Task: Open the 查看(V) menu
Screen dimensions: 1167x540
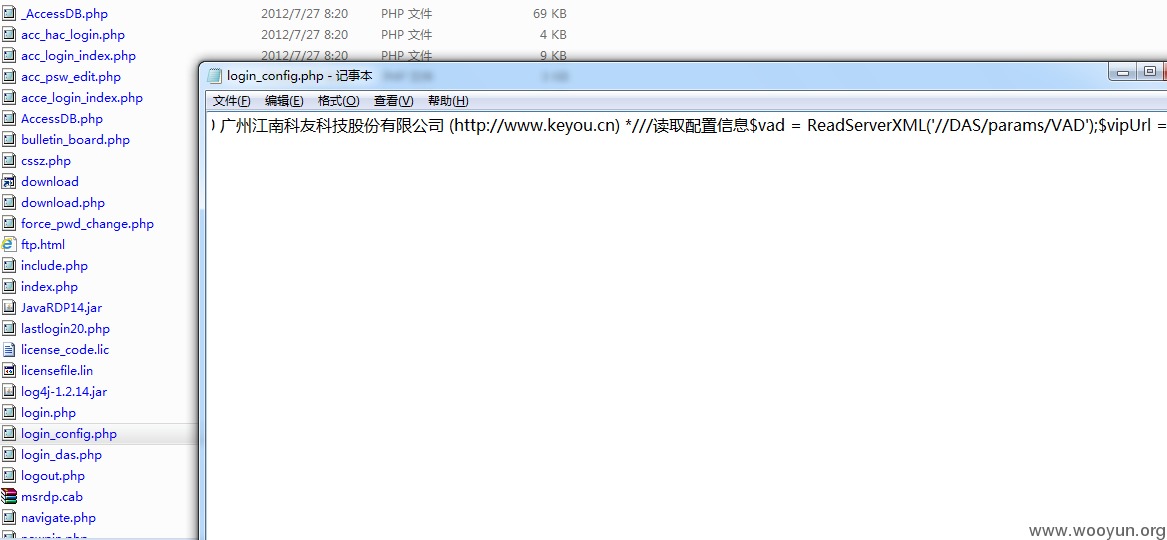Action: tap(393, 101)
